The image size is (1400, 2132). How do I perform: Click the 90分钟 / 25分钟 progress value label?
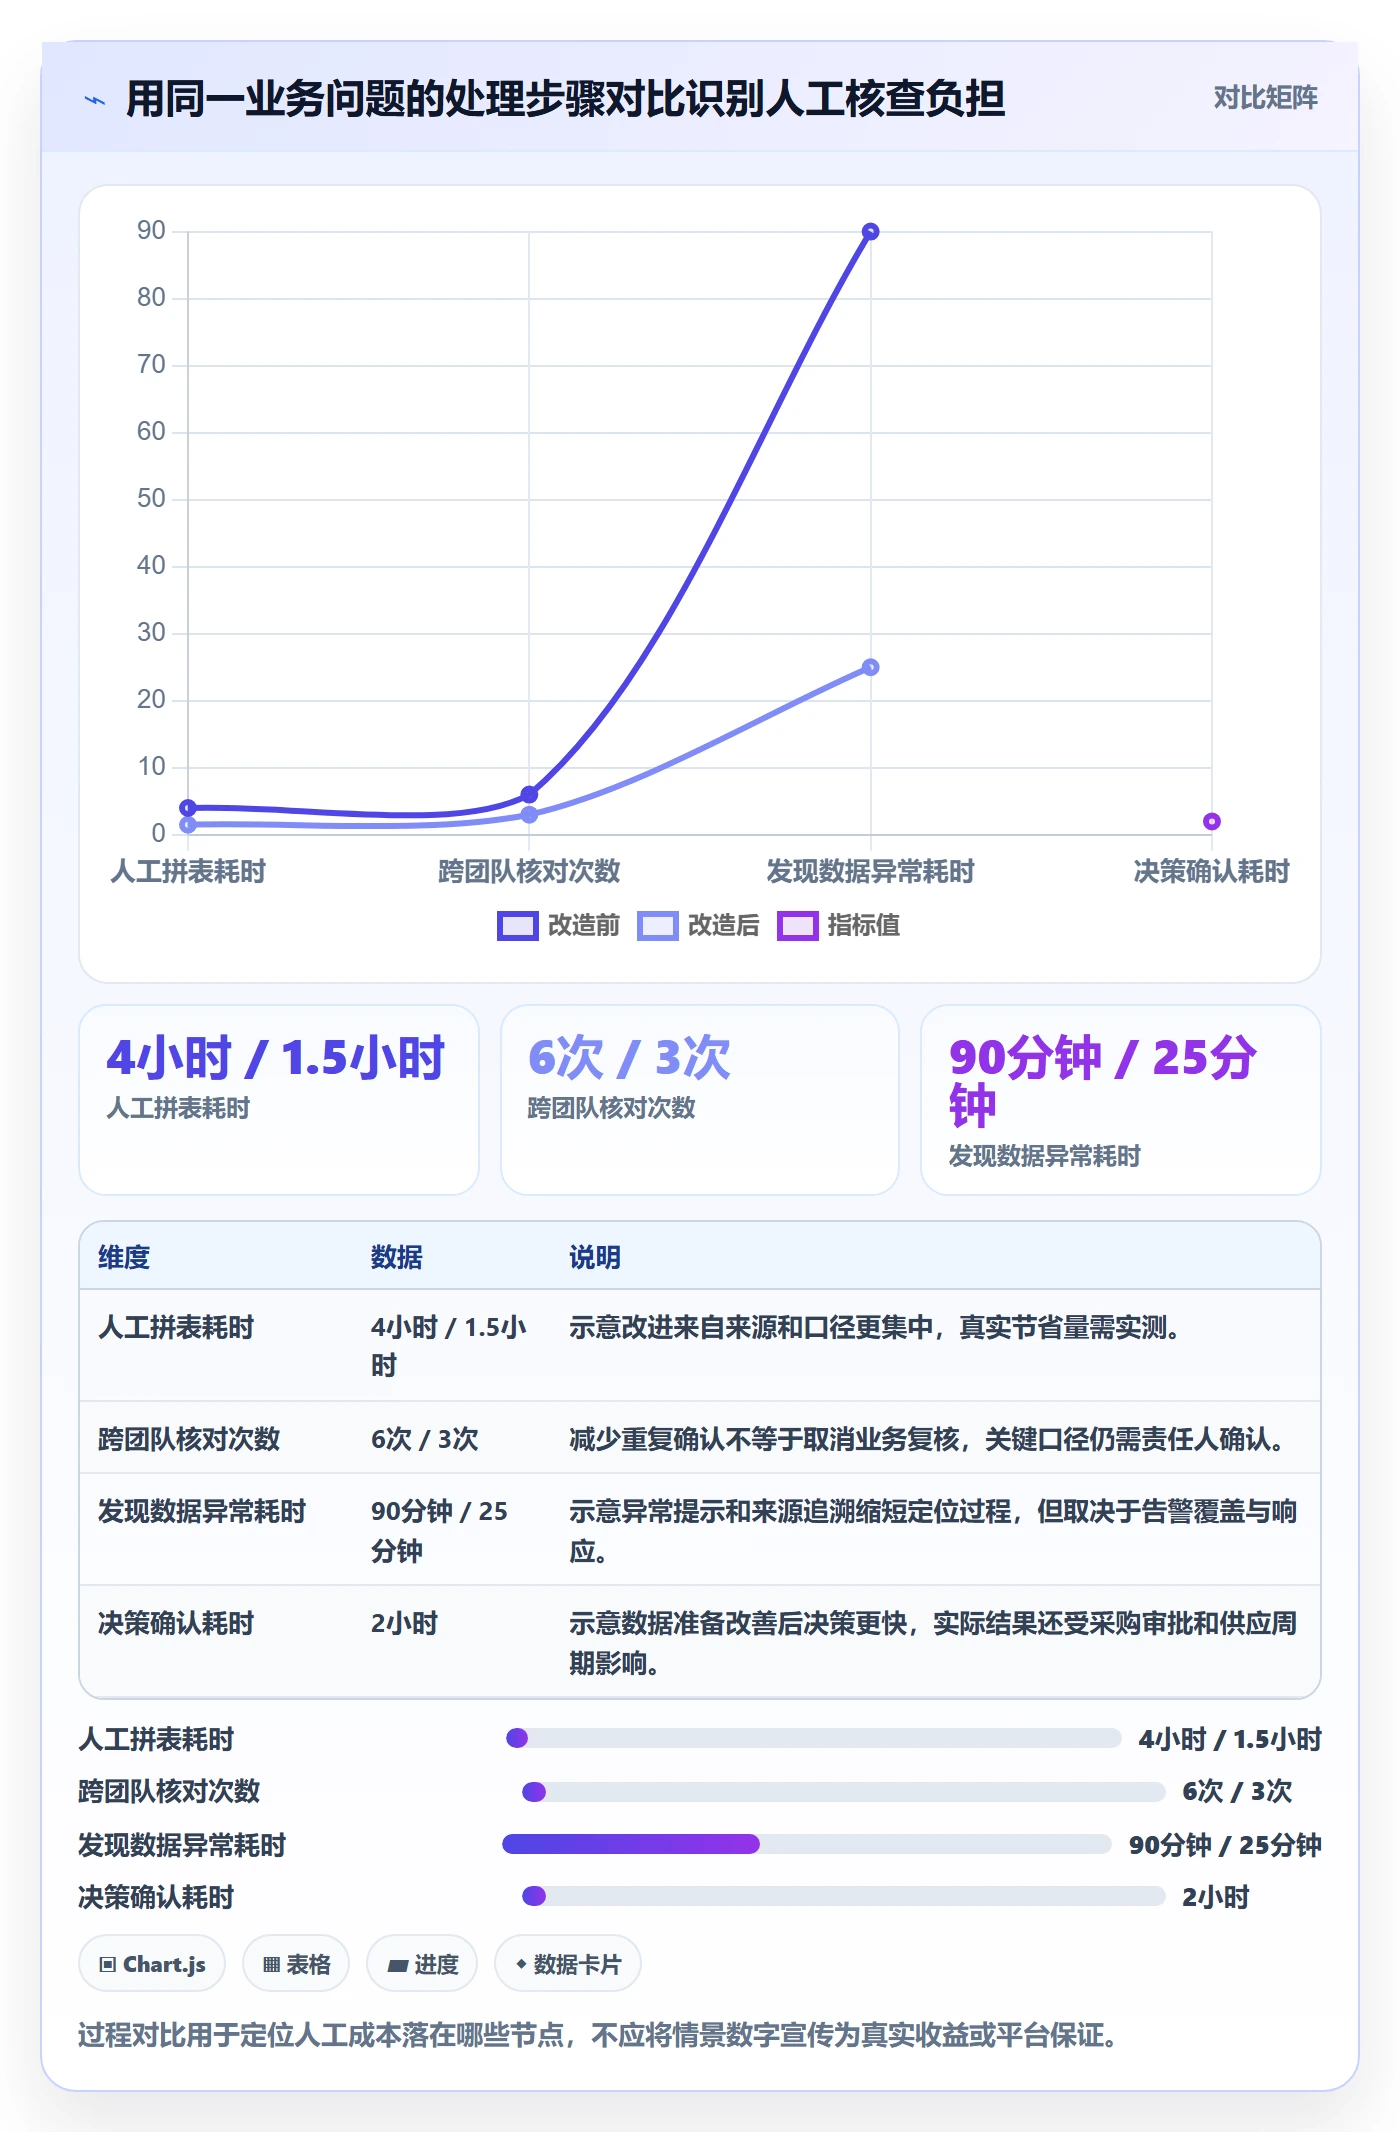click(1225, 1845)
